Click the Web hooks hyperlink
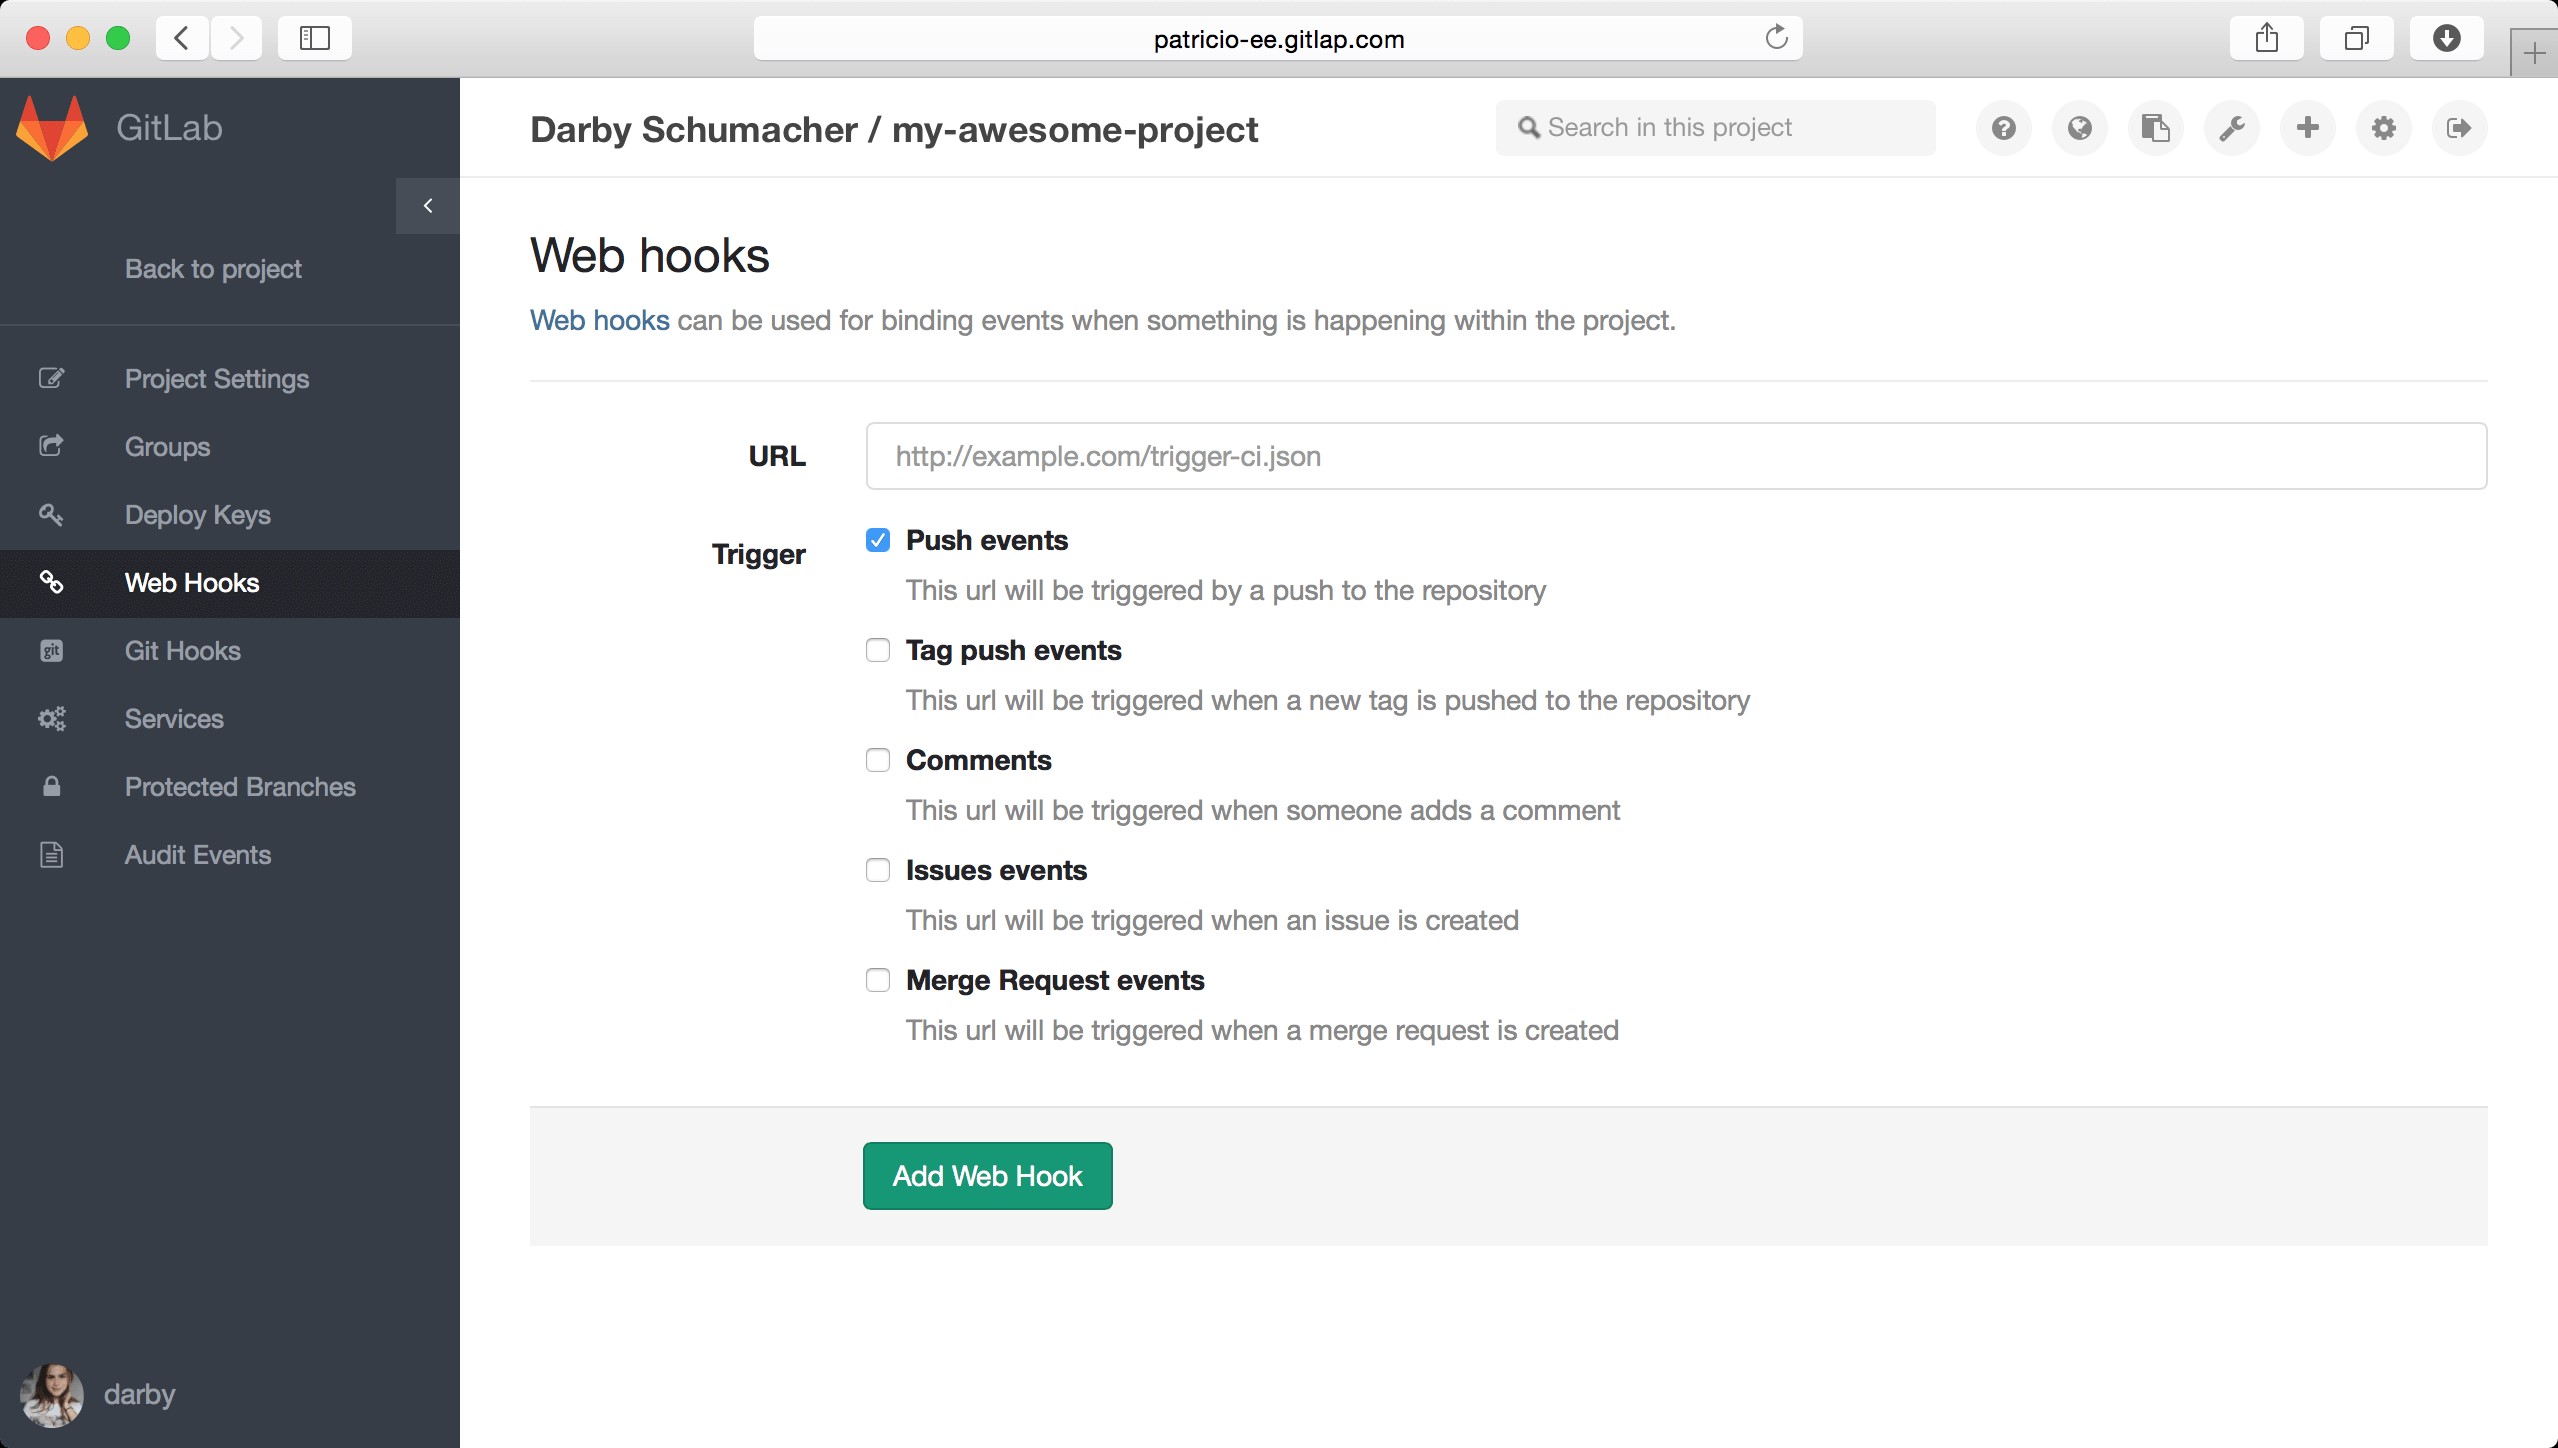 click(x=599, y=320)
